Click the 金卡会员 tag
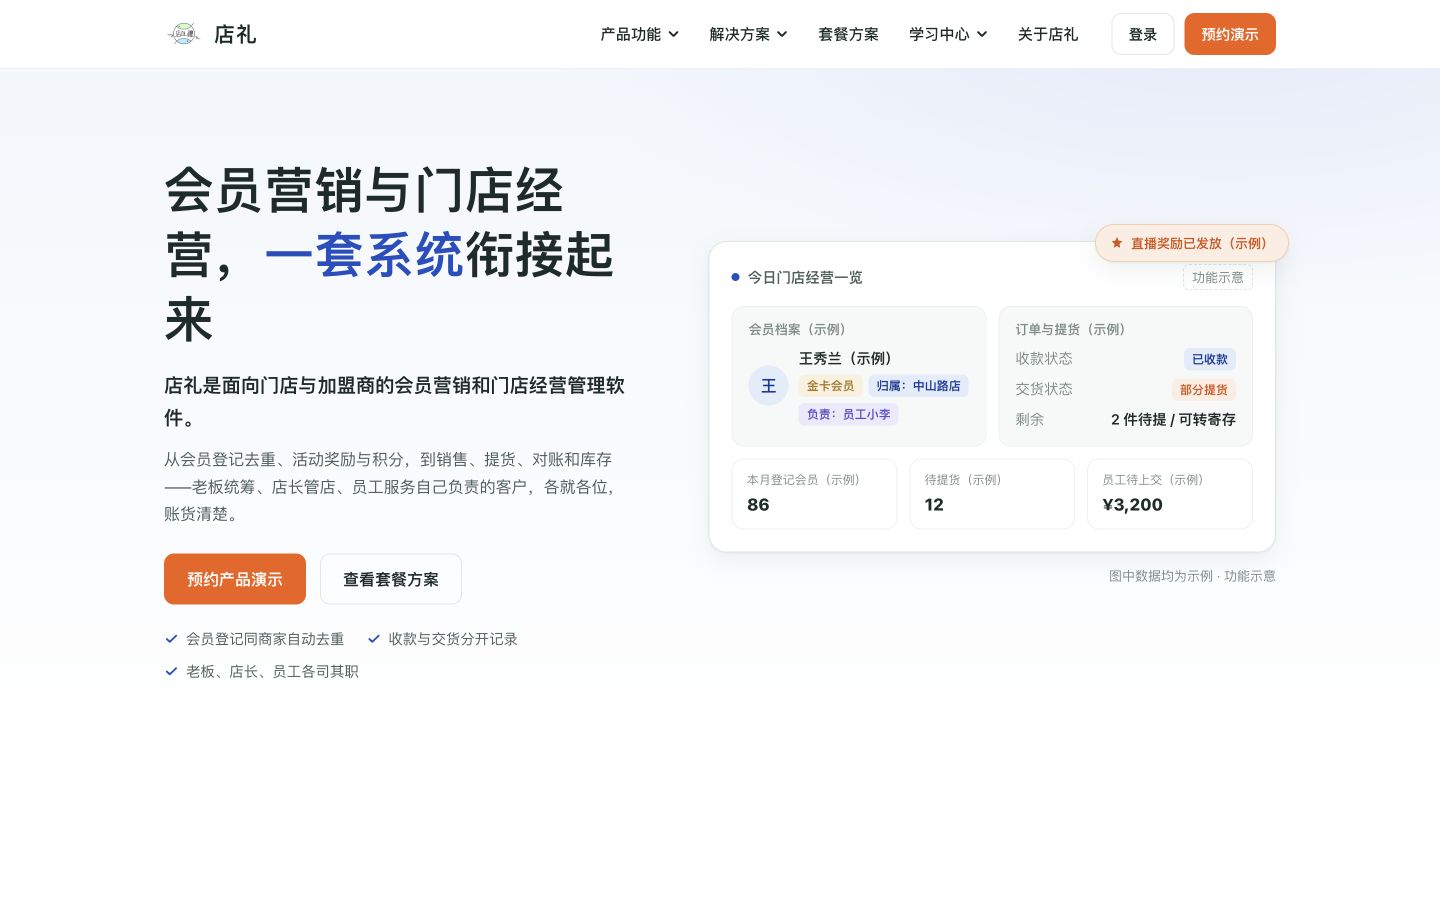1440x900 pixels. pyautogui.click(x=830, y=386)
